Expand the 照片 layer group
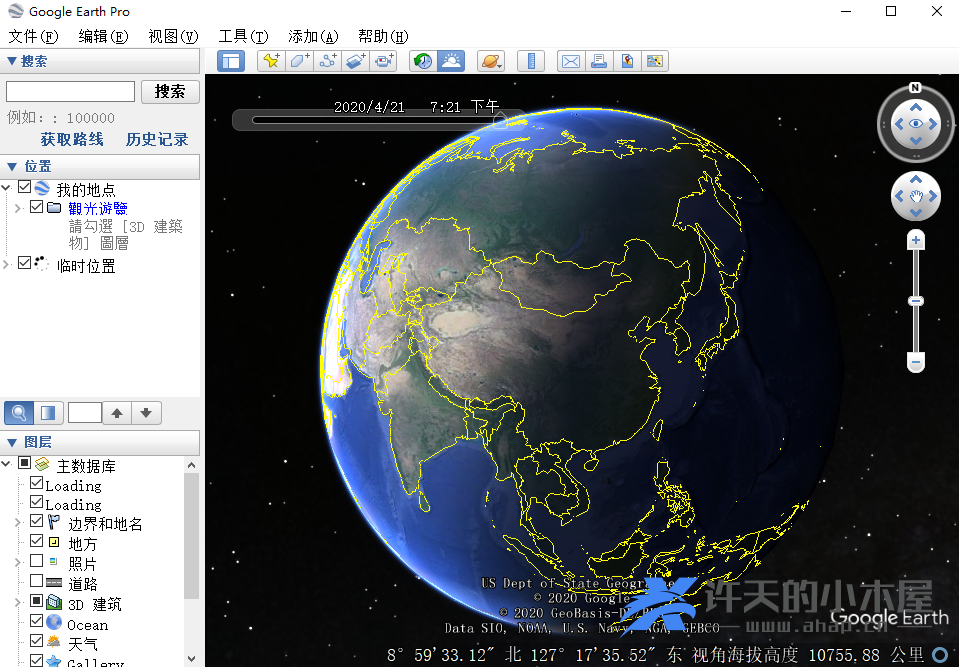 pyautogui.click(x=18, y=562)
